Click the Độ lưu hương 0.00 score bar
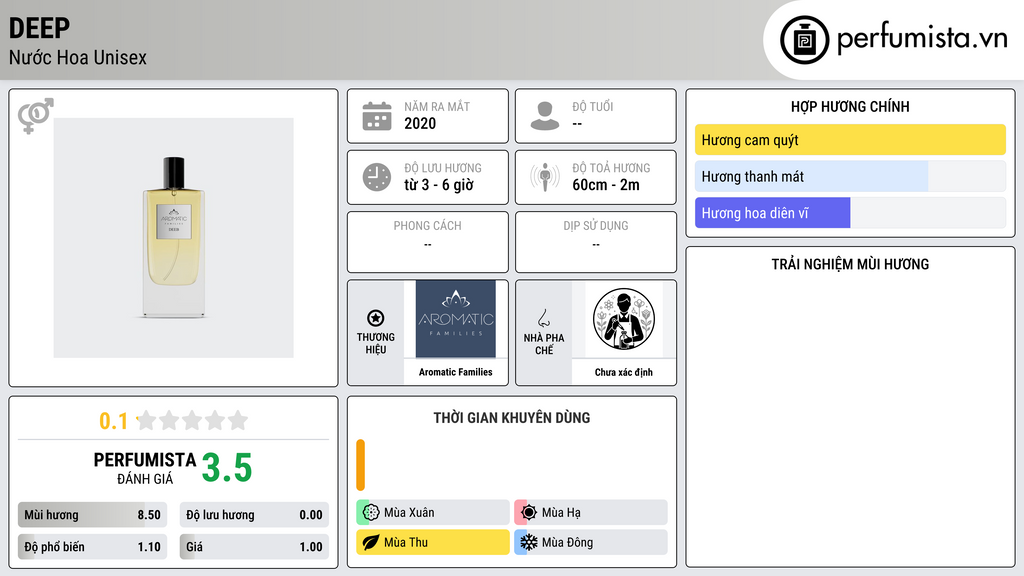Screen dimensions: 1024x576 click(254, 515)
